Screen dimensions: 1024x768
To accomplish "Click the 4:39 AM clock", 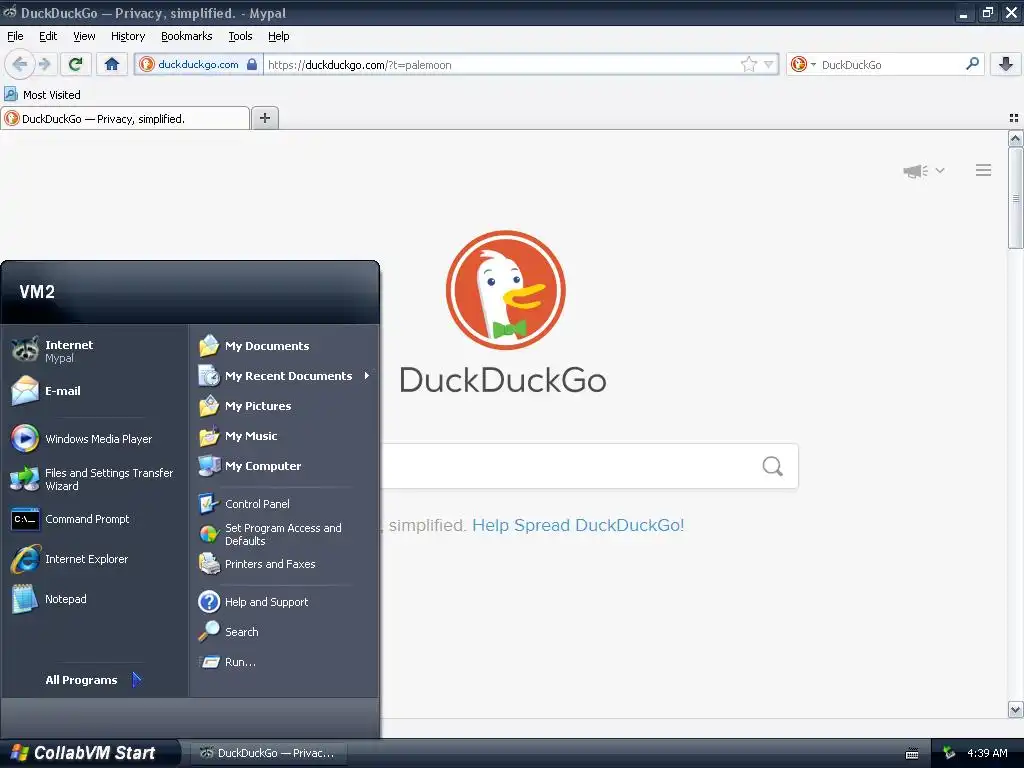I will pyautogui.click(x=987, y=753).
